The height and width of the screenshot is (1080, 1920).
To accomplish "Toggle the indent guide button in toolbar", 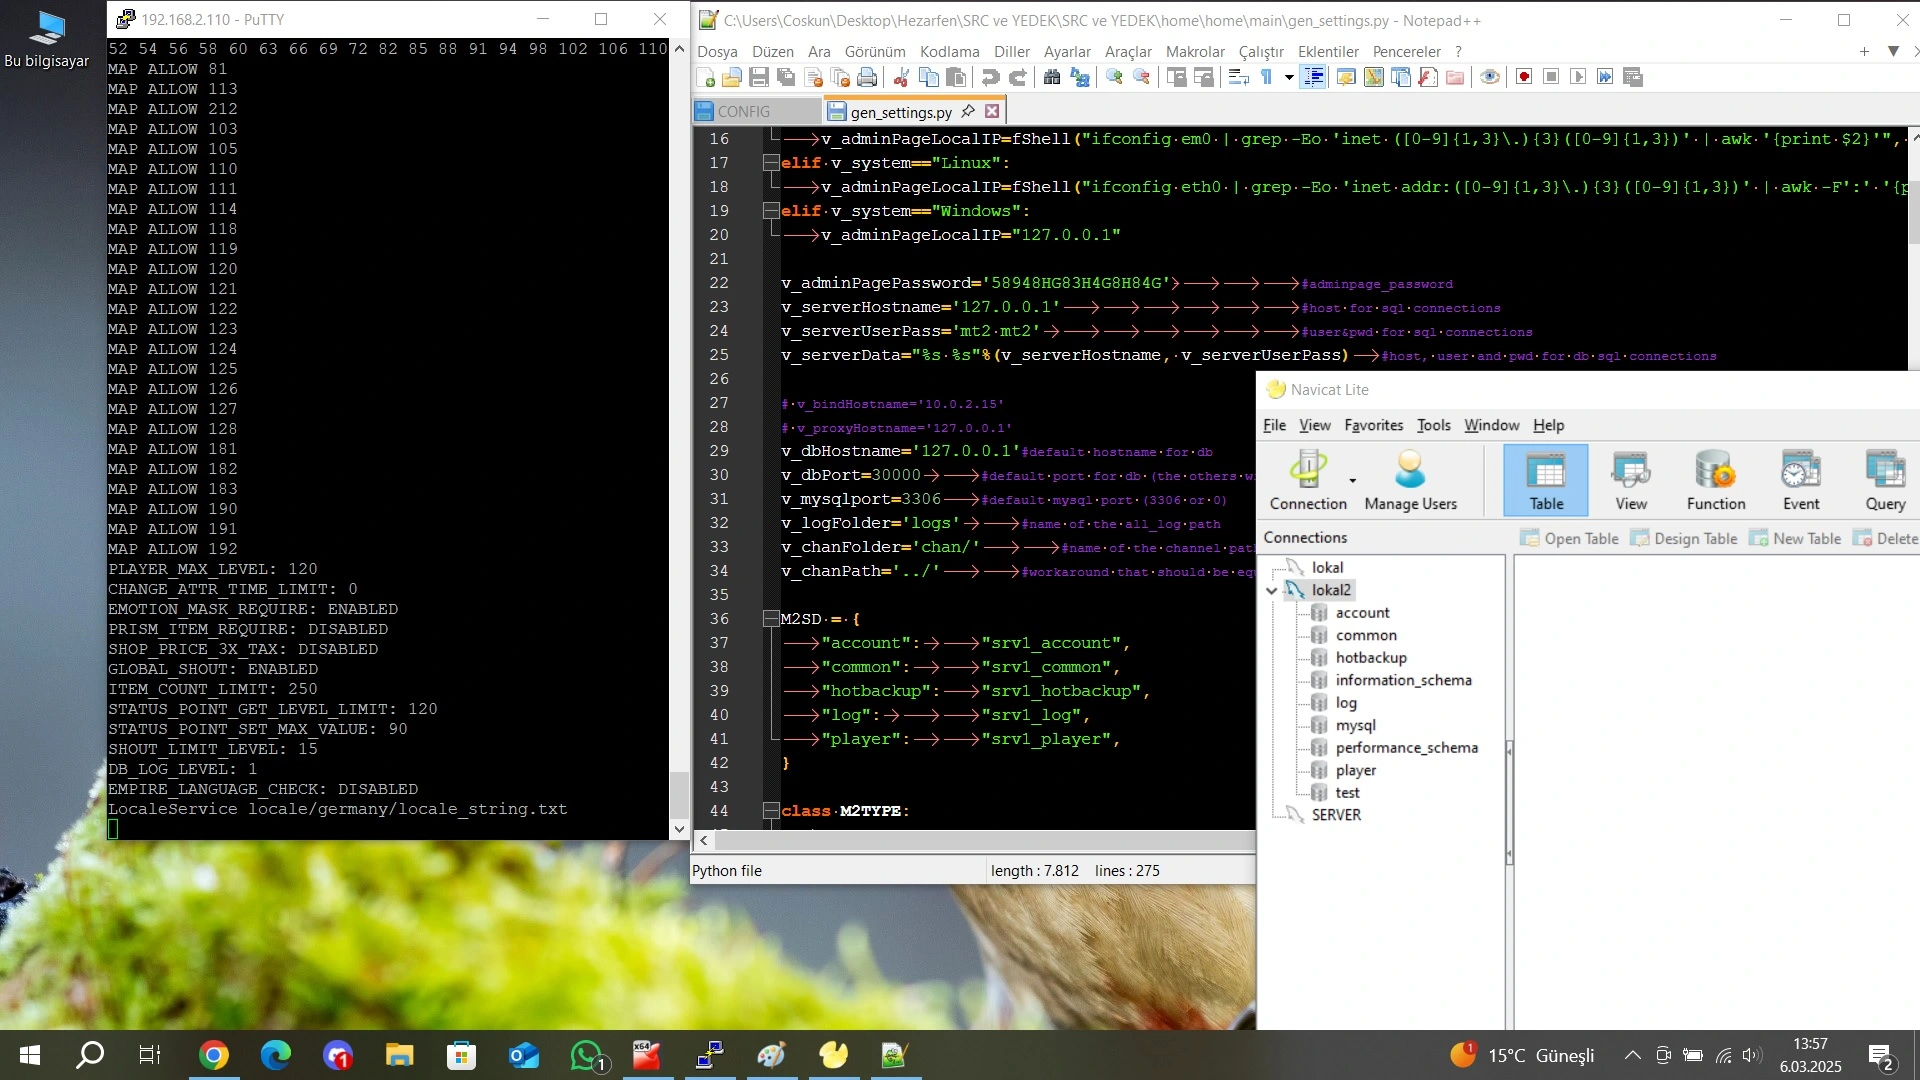I will coord(1314,78).
